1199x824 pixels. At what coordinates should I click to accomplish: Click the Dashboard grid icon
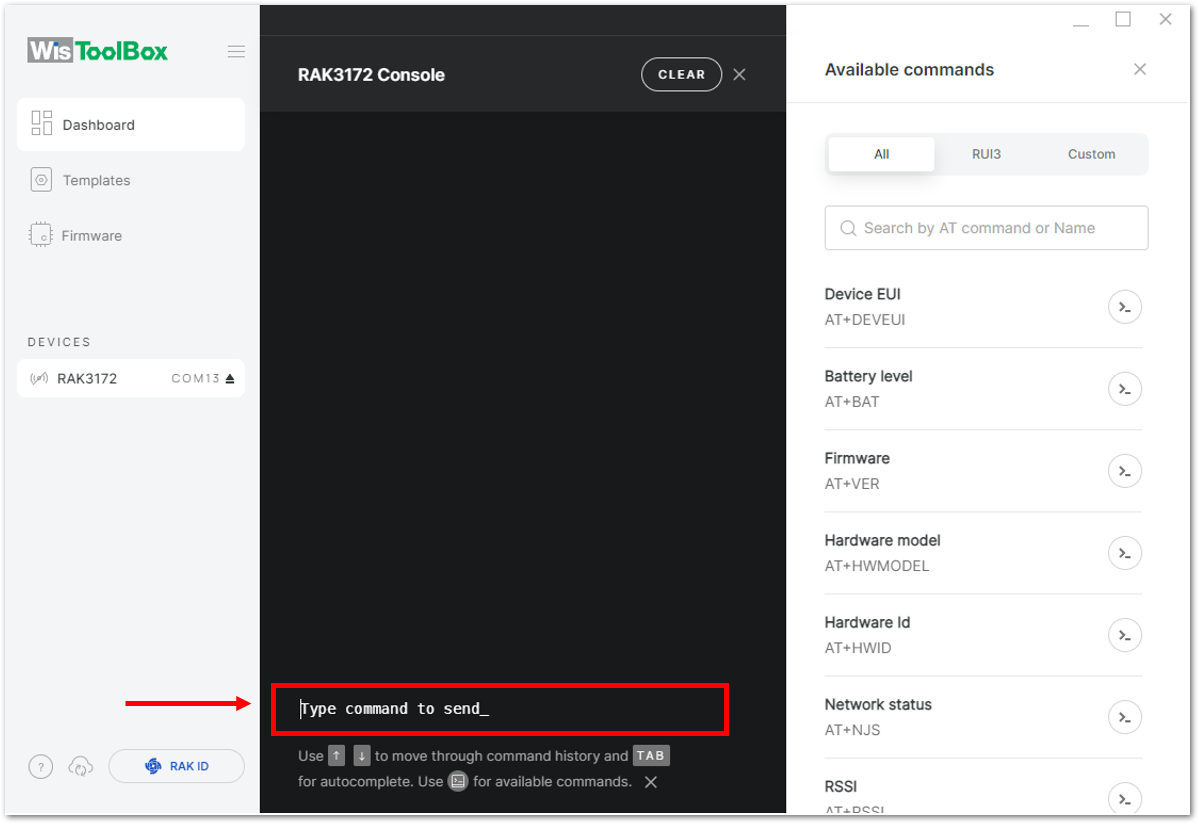[x=41, y=123]
